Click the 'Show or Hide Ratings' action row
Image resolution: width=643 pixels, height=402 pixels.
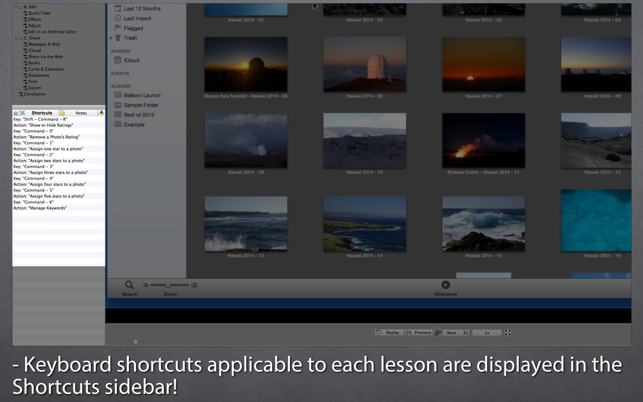point(59,125)
